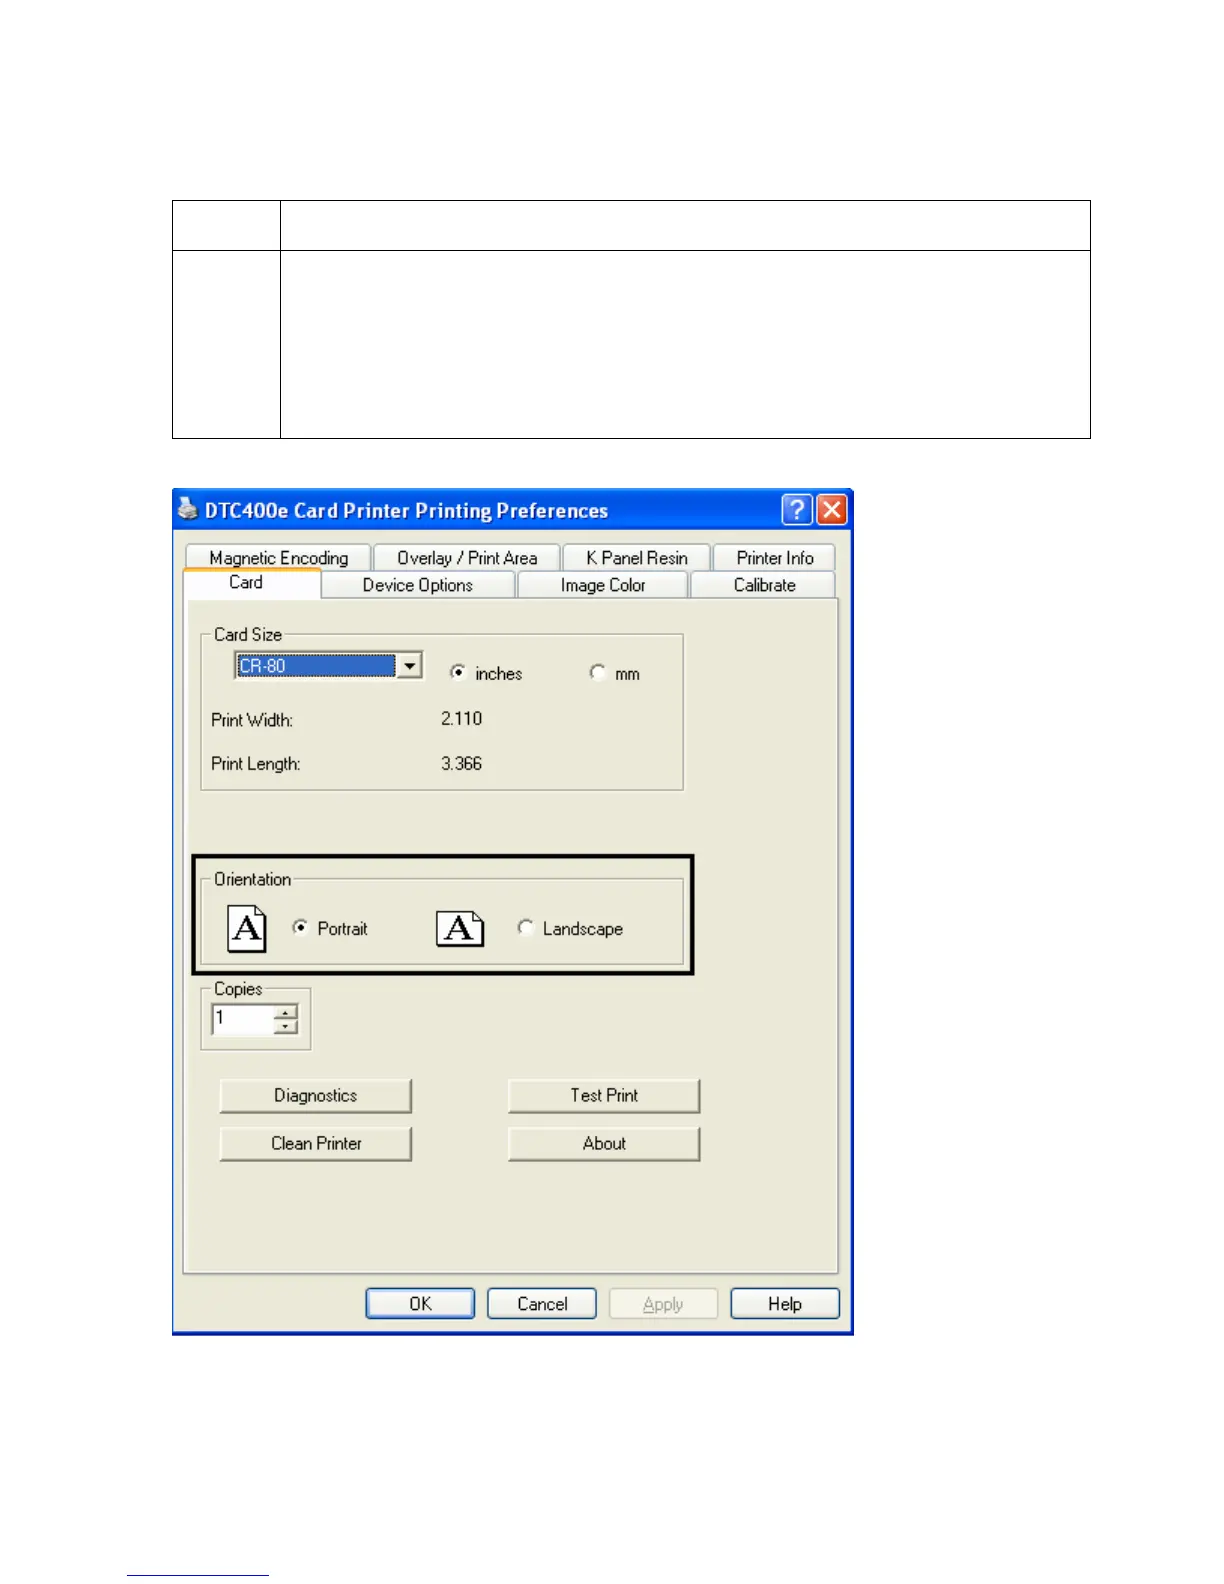Image resolution: width=1224 pixels, height=1584 pixels.
Task: Click the Print Width label
Action: pyautogui.click(x=252, y=720)
